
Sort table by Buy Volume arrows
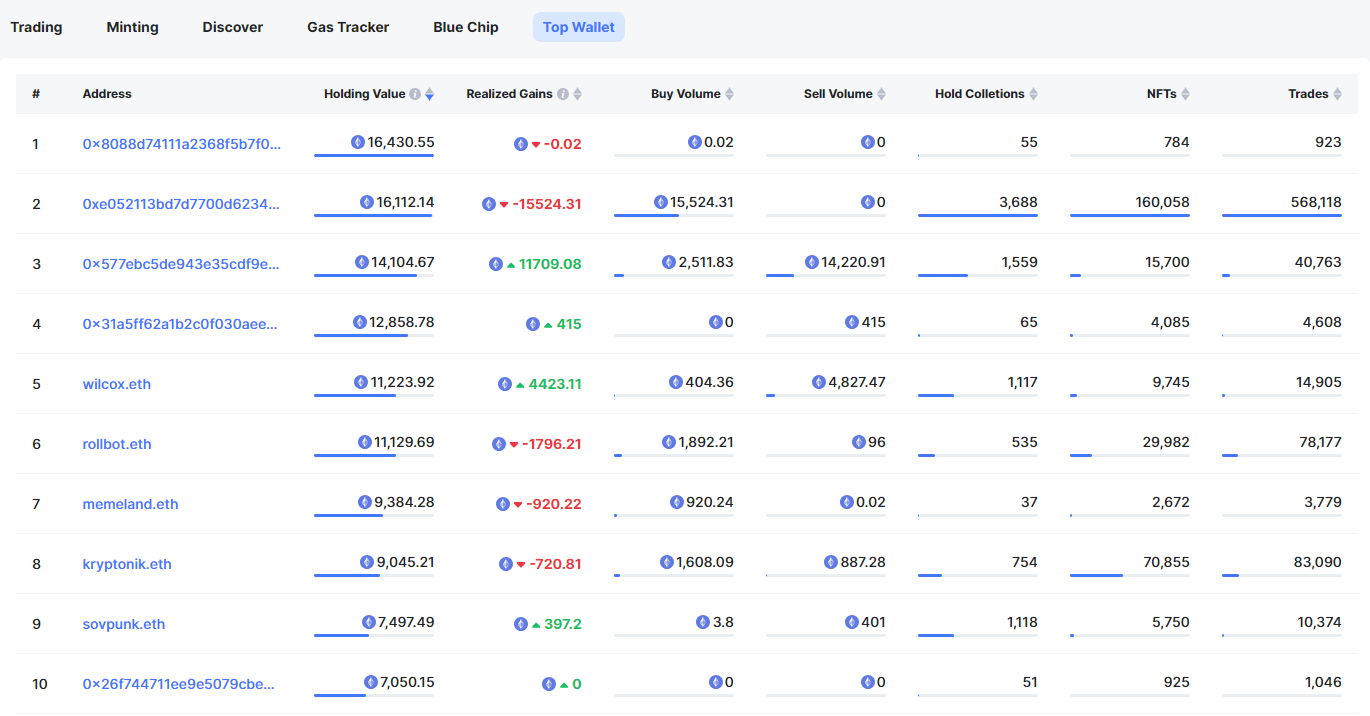click(x=729, y=94)
